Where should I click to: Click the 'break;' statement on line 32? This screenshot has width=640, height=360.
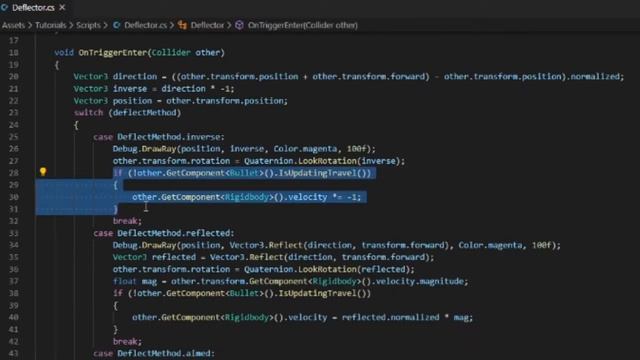click(127, 221)
